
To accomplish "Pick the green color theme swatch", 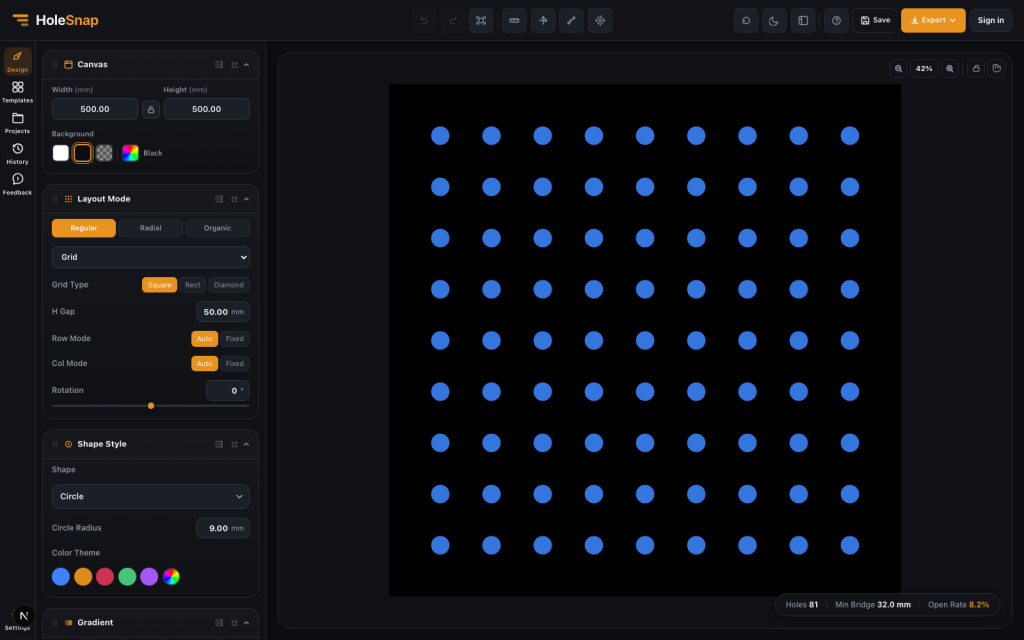I will 127,577.
